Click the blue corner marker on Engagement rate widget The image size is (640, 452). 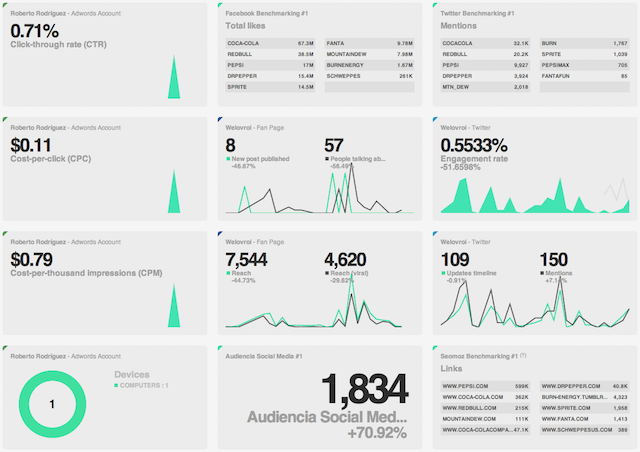pos(435,119)
